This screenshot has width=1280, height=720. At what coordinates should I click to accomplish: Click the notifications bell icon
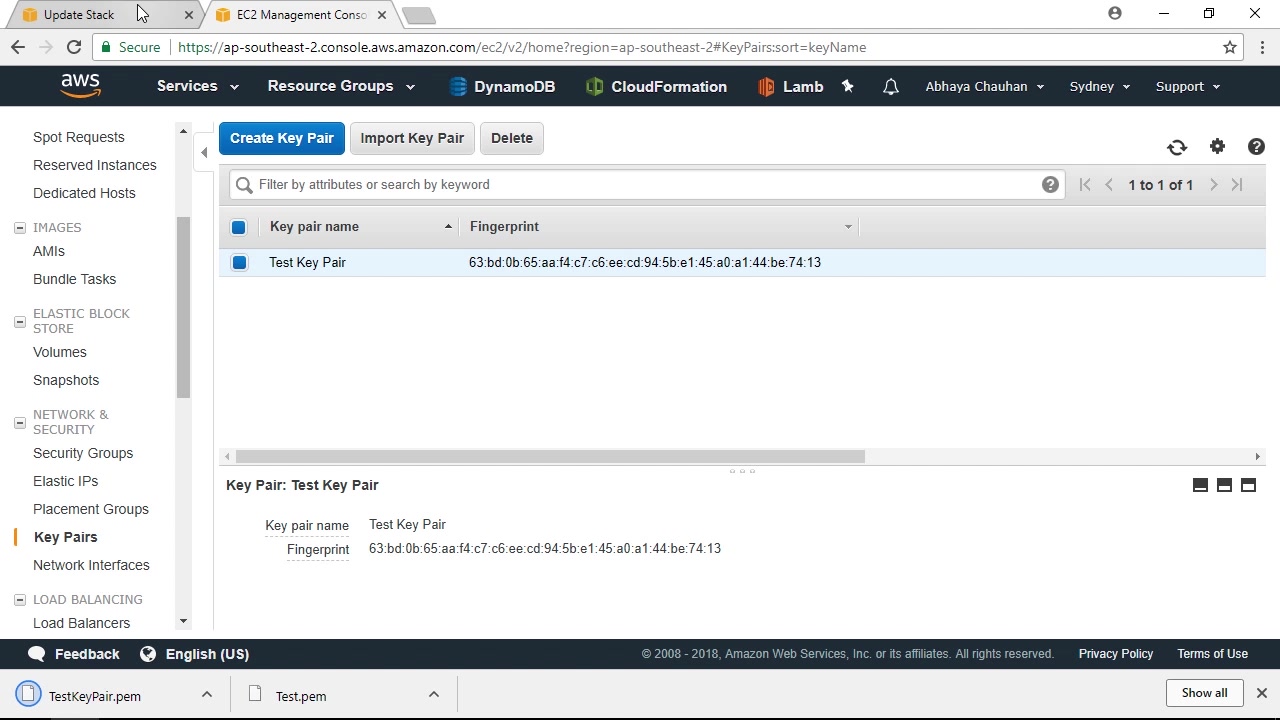pyautogui.click(x=891, y=87)
